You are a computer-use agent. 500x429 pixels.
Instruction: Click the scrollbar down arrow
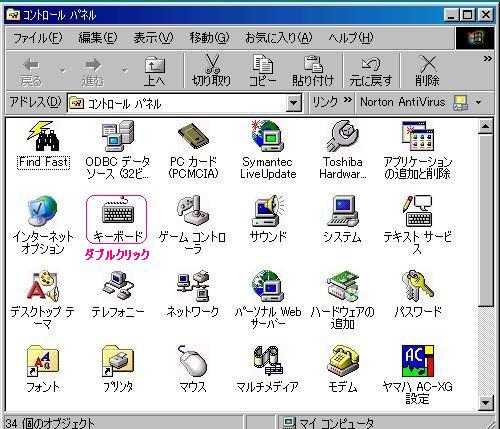pos(485,402)
